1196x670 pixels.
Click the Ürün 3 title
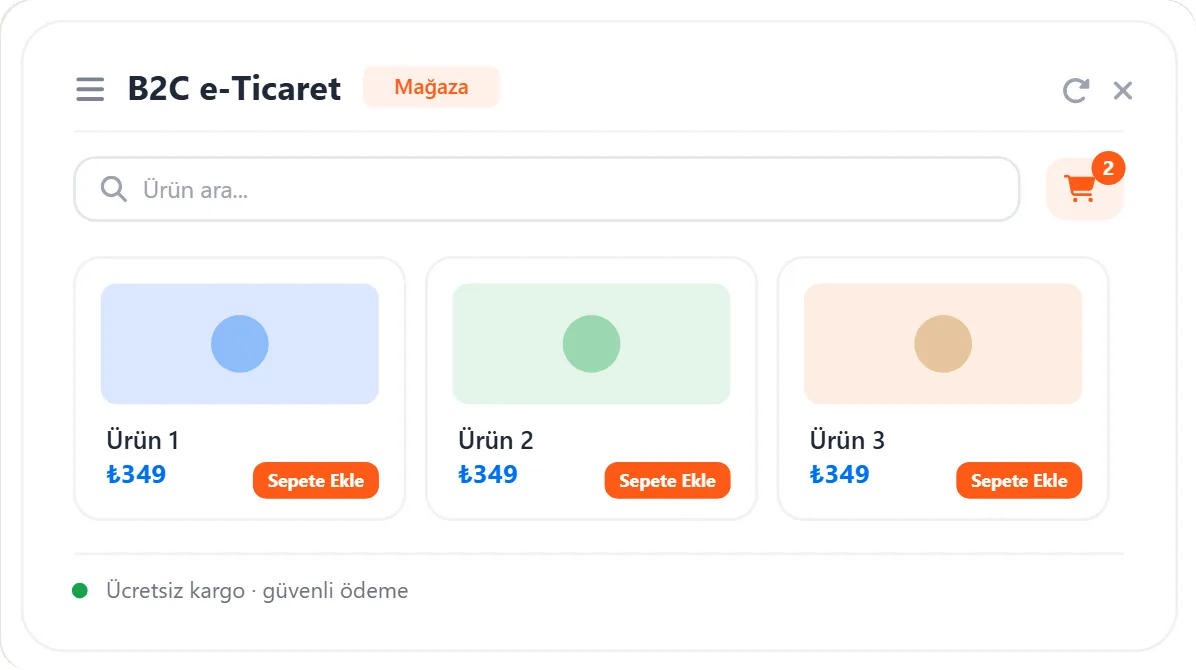pos(847,440)
